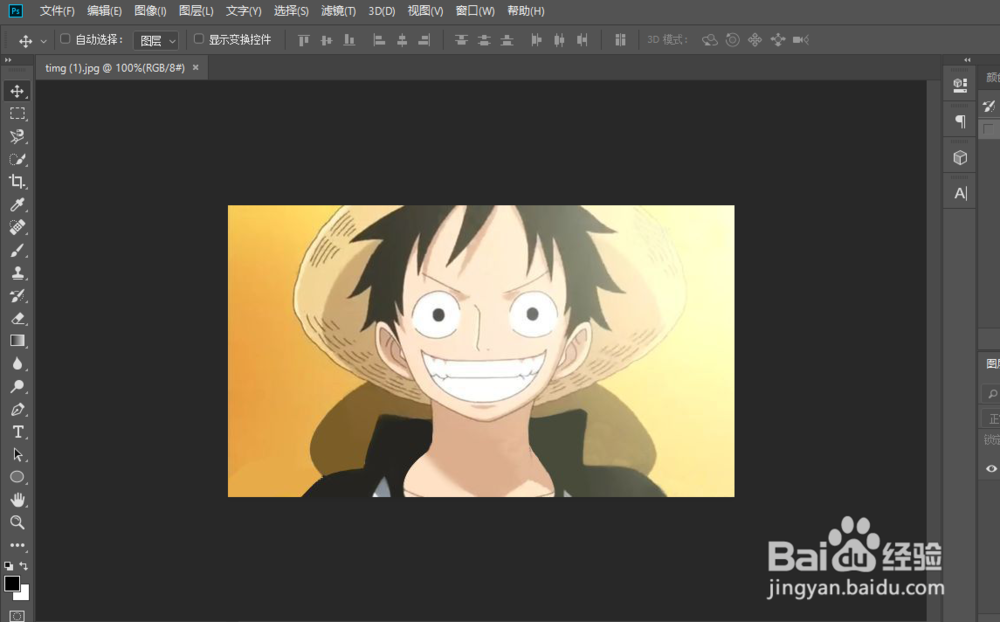Image resolution: width=1000 pixels, height=622 pixels.
Task: Click Align vertical centers icon
Action: [x=327, y=40]
